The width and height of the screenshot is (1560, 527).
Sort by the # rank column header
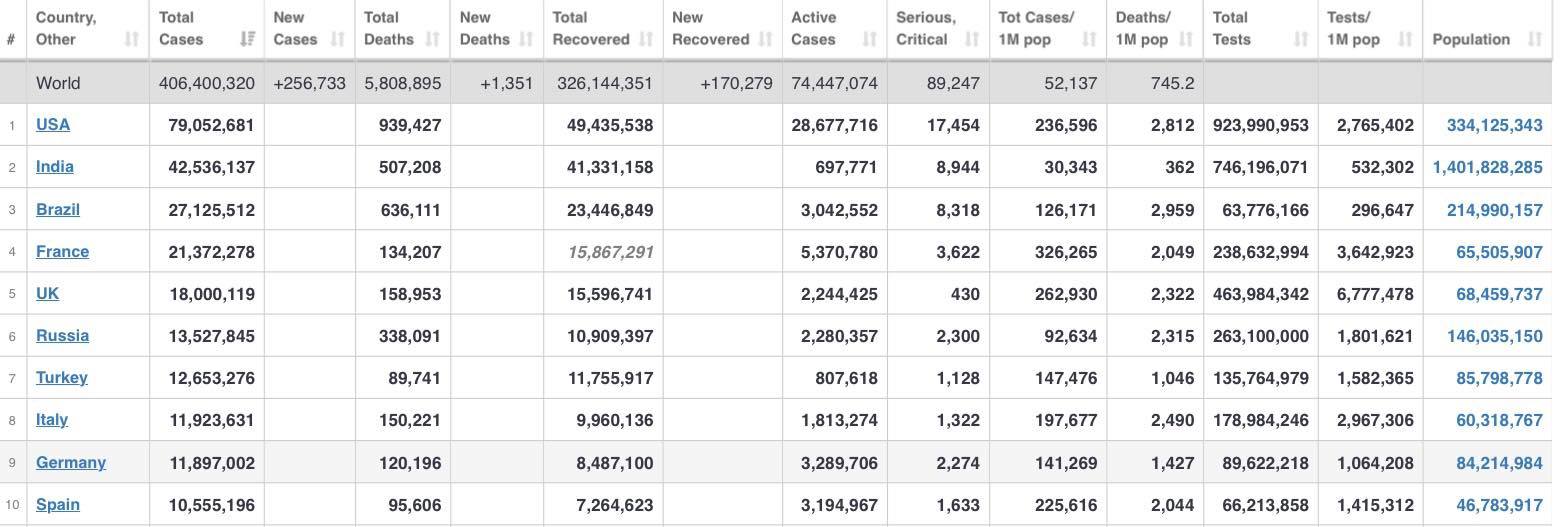point(12,29)
